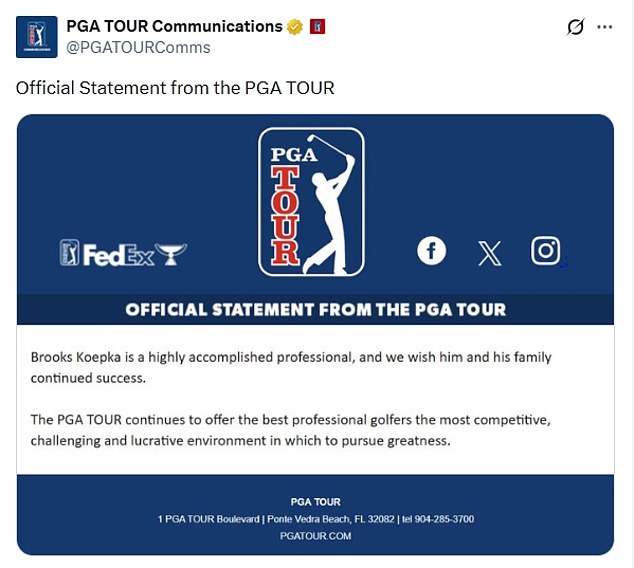Click the central PGA TOUR golfer logo
The height and width of the screenshot is (568, 634).
click(311, 201)
